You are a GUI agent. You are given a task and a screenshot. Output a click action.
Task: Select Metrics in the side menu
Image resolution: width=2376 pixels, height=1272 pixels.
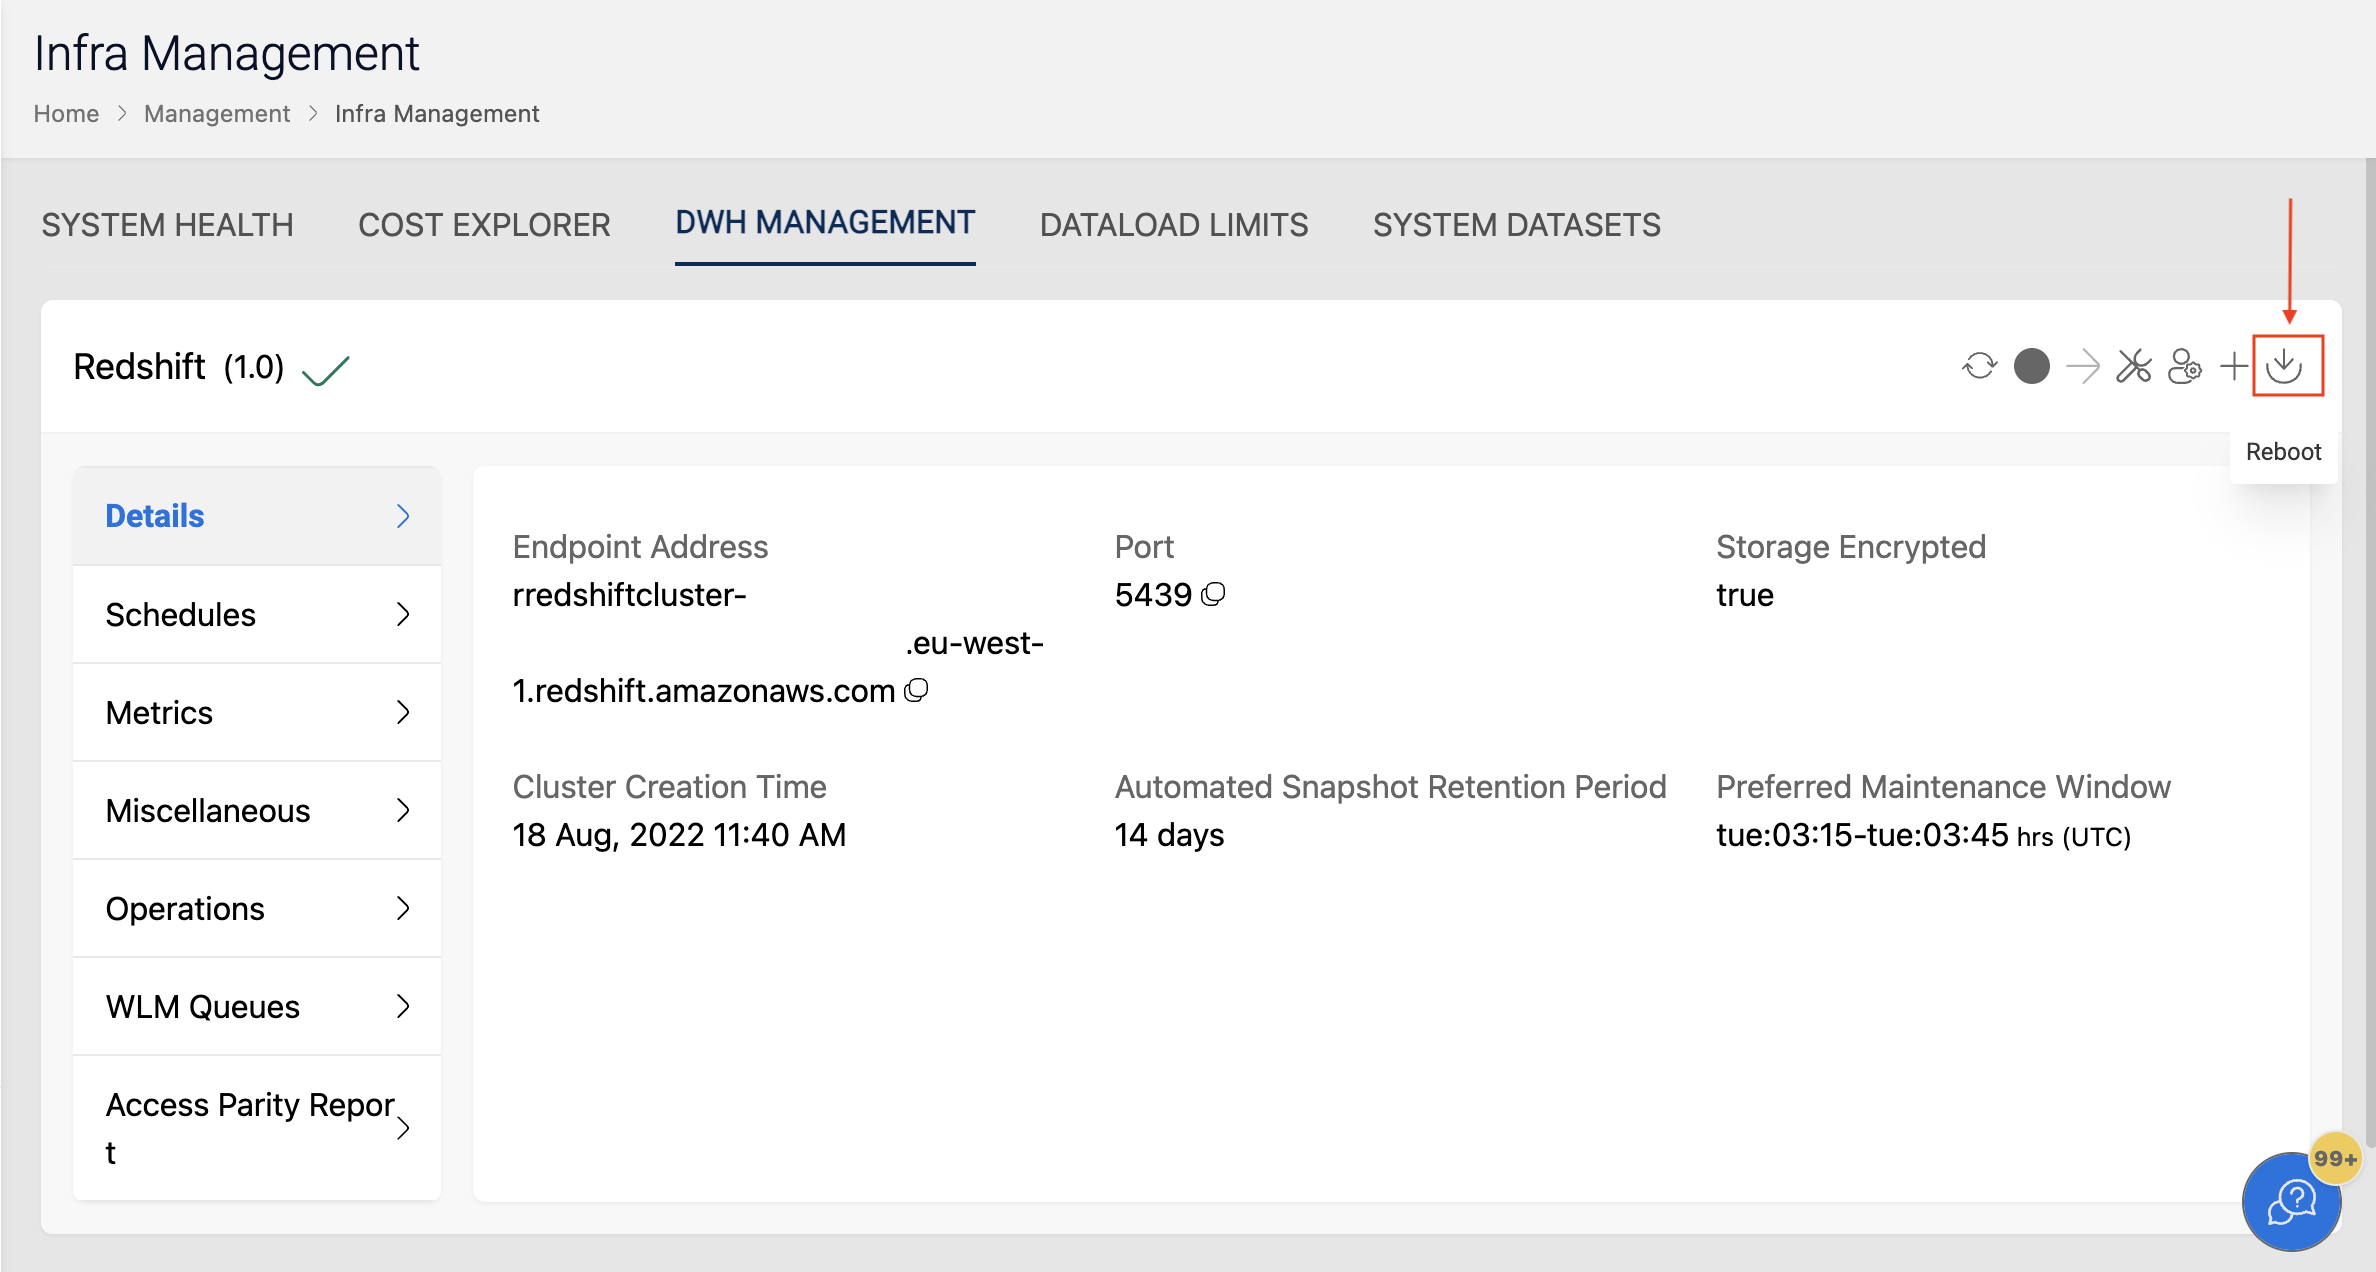(257, 712)
